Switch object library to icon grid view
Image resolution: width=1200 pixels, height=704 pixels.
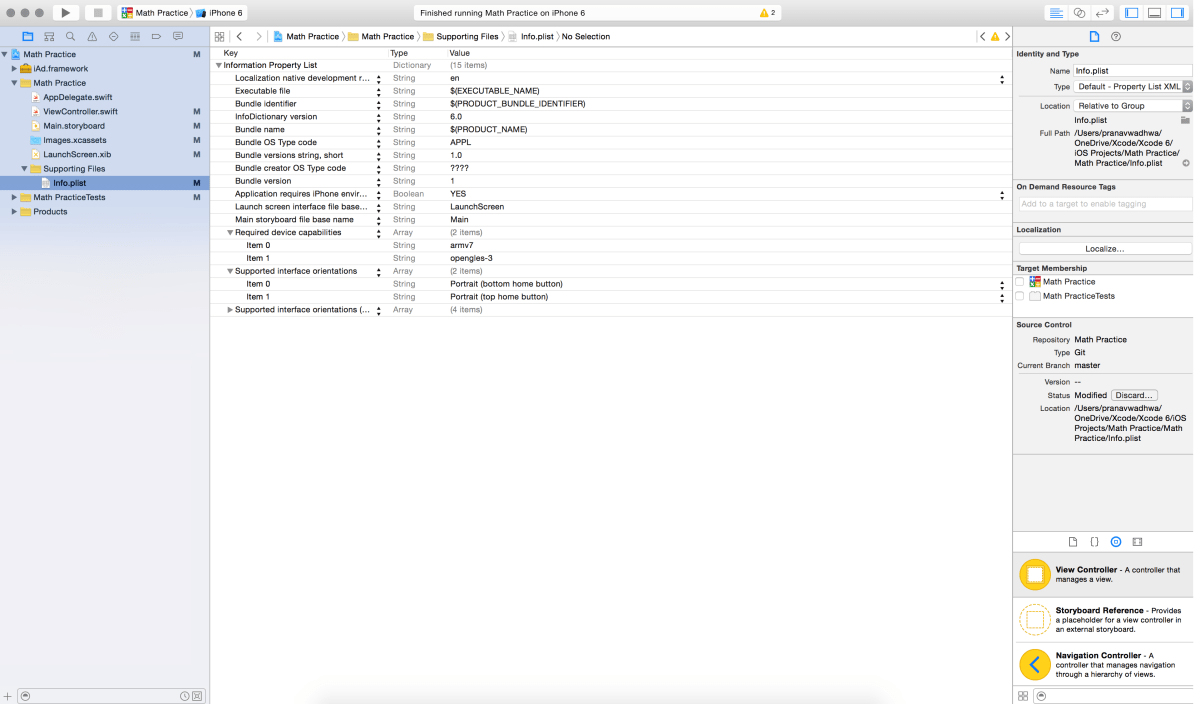coord(1023,695)
